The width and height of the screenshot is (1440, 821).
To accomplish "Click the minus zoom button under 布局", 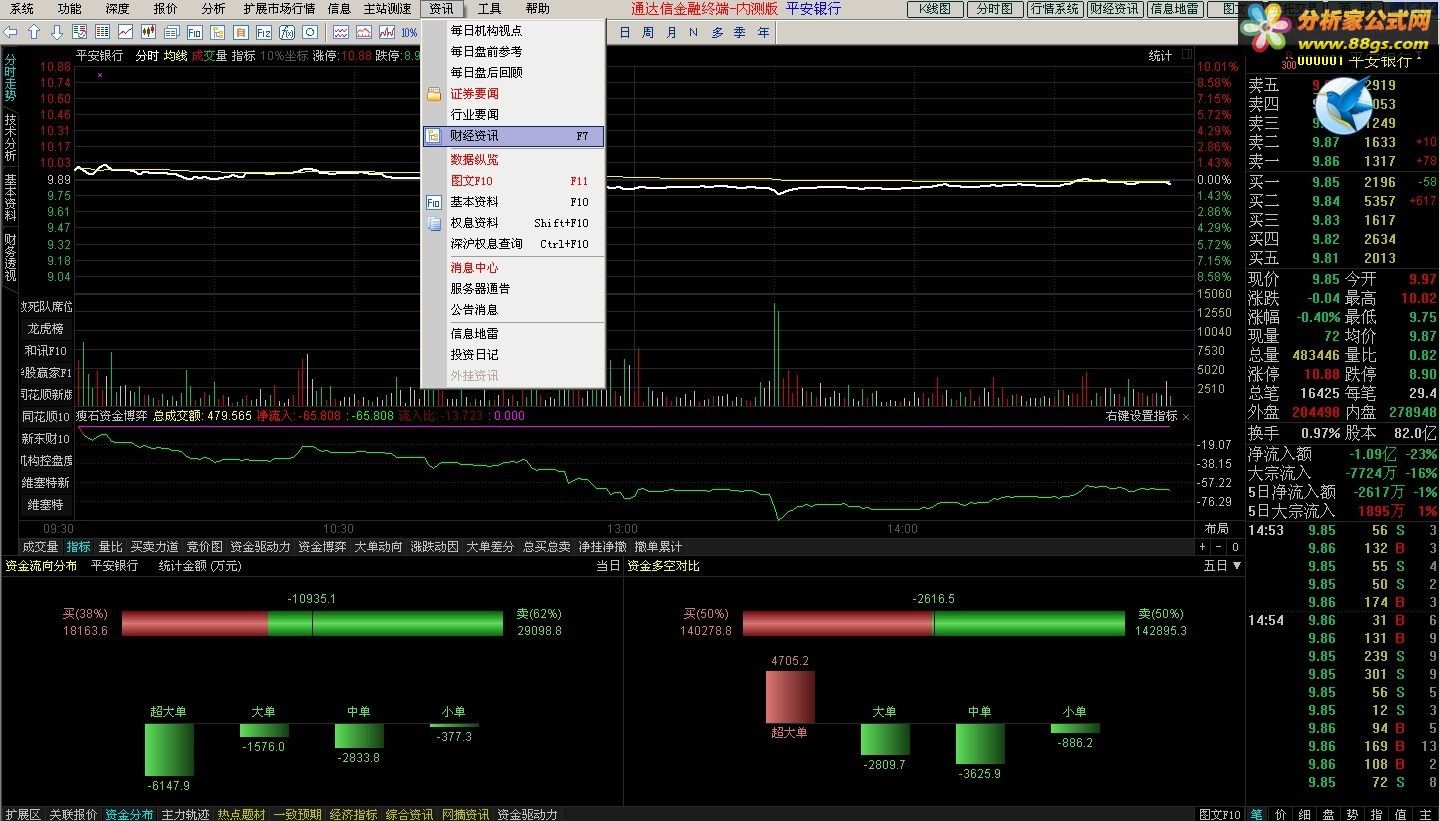I will pyautogui.click(x=1218, y=547).
